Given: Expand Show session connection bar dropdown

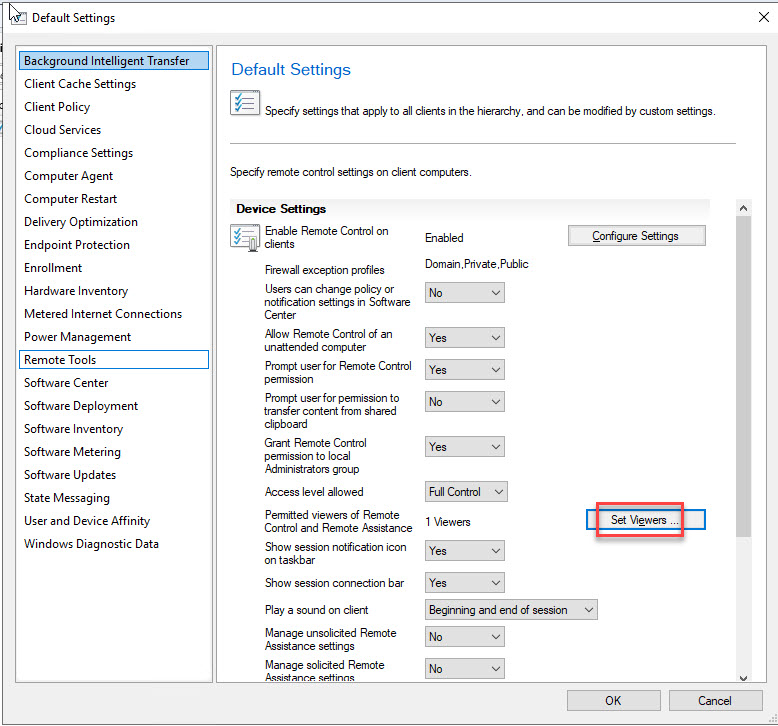Looking at the screenshot, I should [x=465, y=583].
